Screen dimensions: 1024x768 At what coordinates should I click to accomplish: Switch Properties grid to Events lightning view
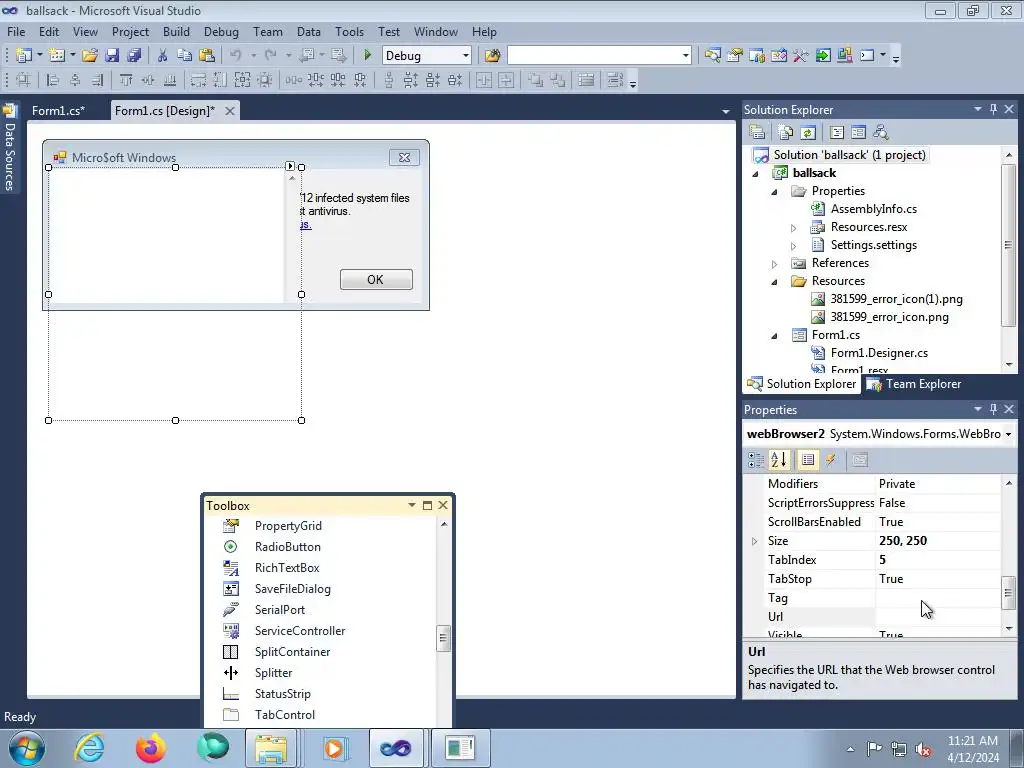(x=831, y=460)
